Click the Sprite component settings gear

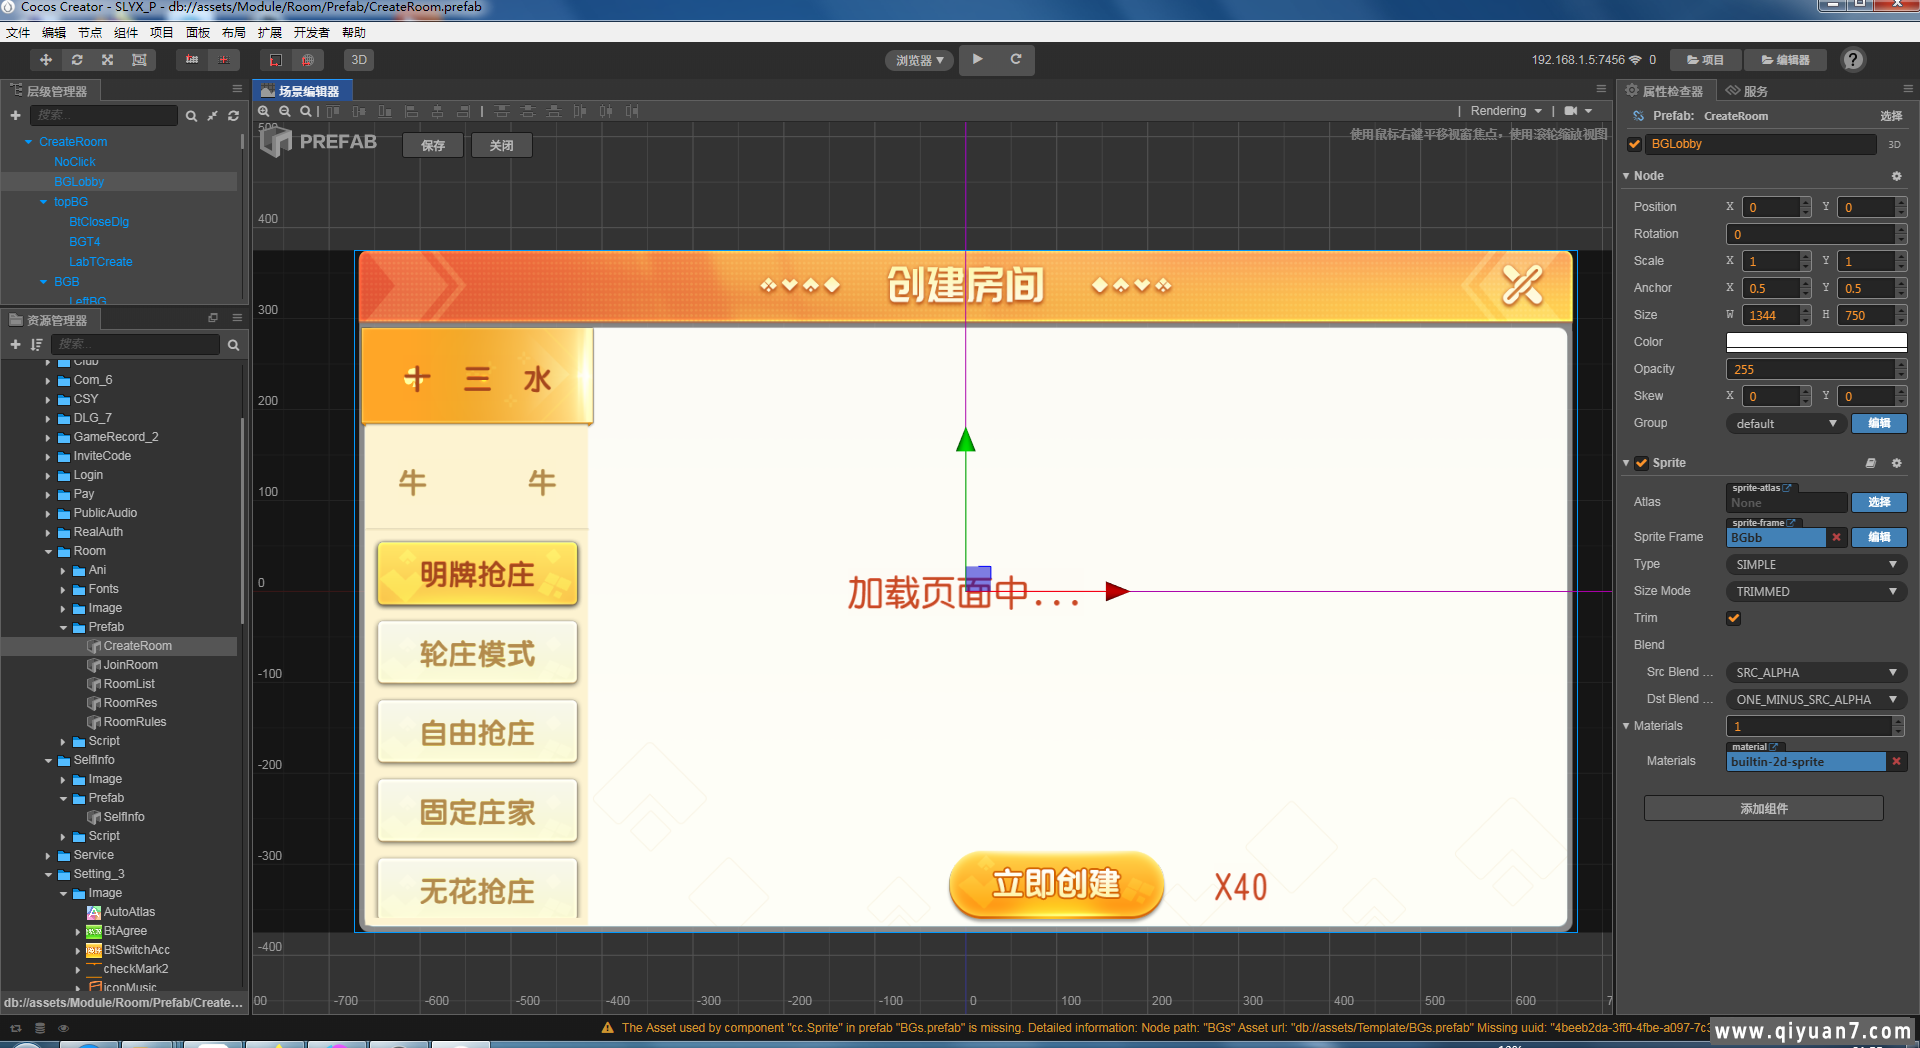1896,463
